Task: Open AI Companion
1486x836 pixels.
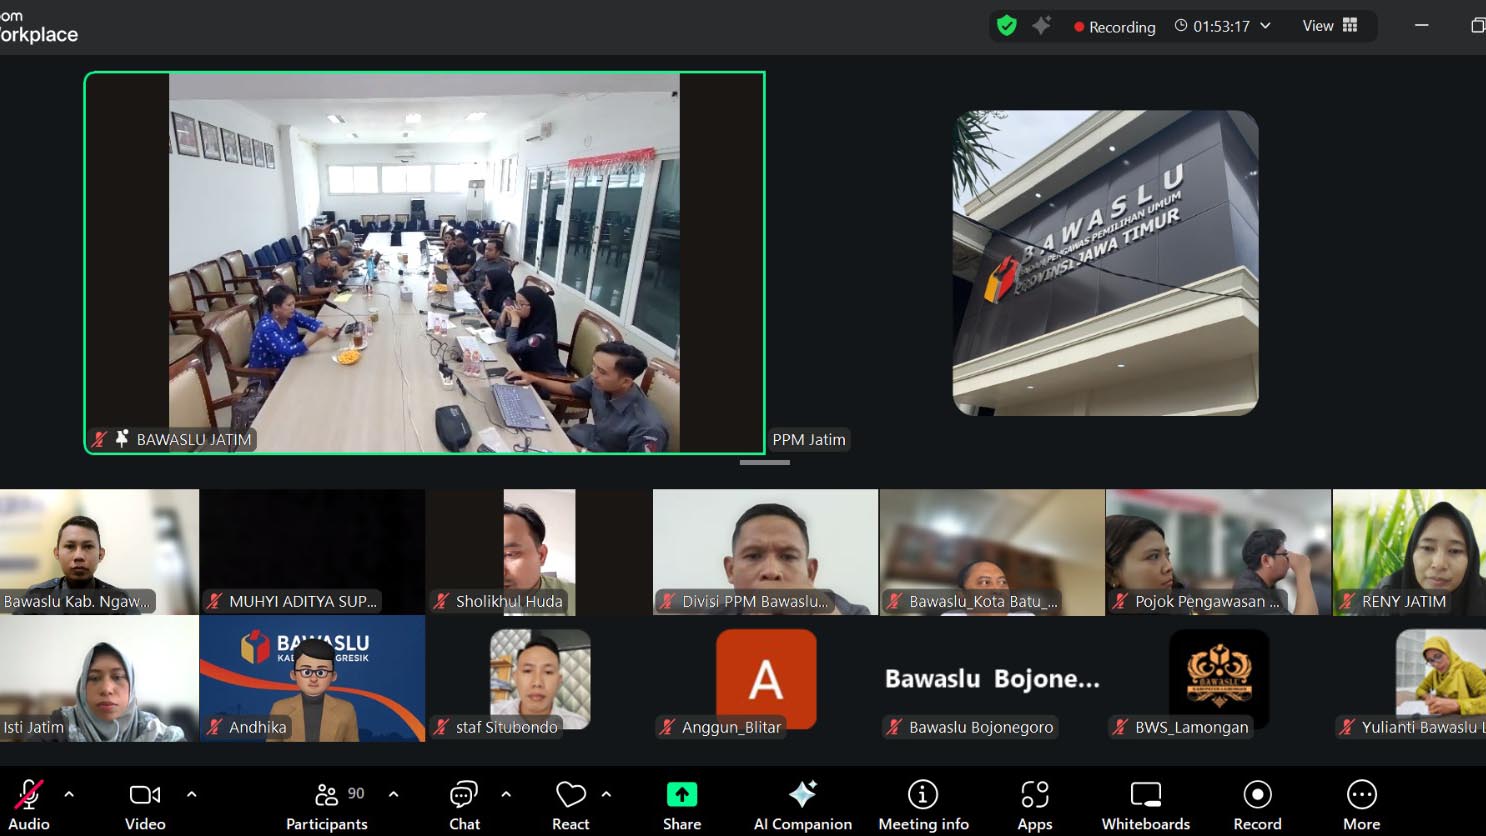Action: pyautogui.click(x=802, y=805)
